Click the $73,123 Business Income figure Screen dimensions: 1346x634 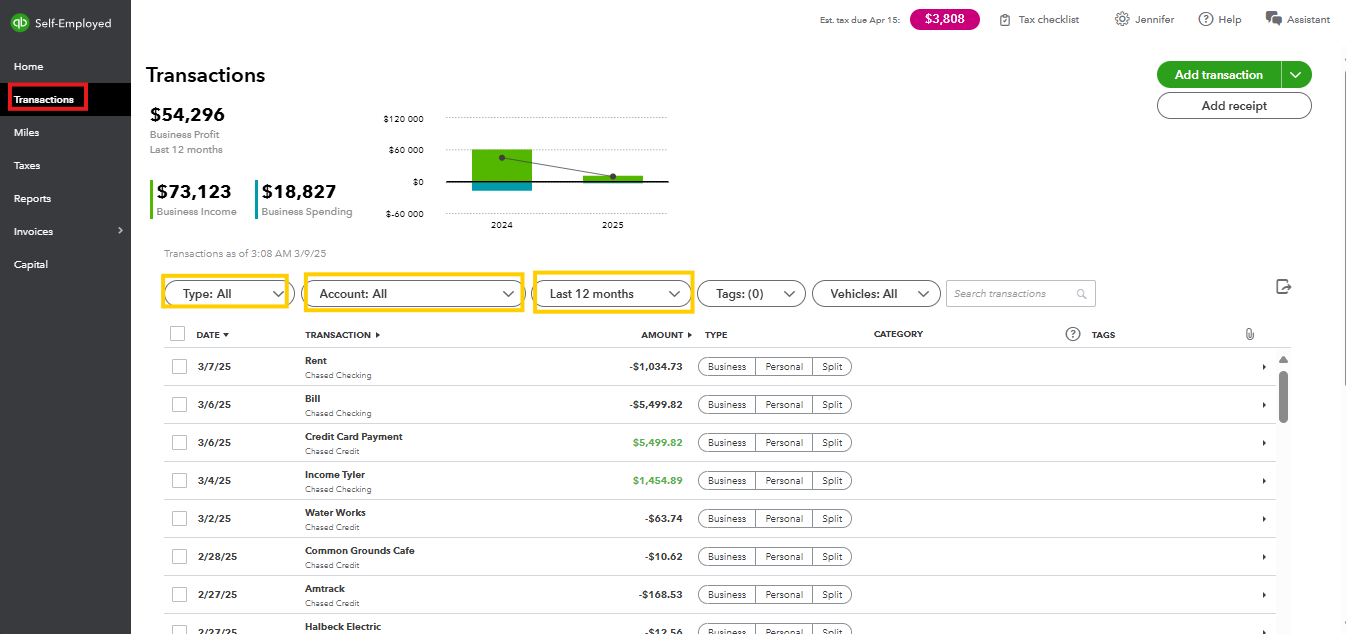point(194,192)
